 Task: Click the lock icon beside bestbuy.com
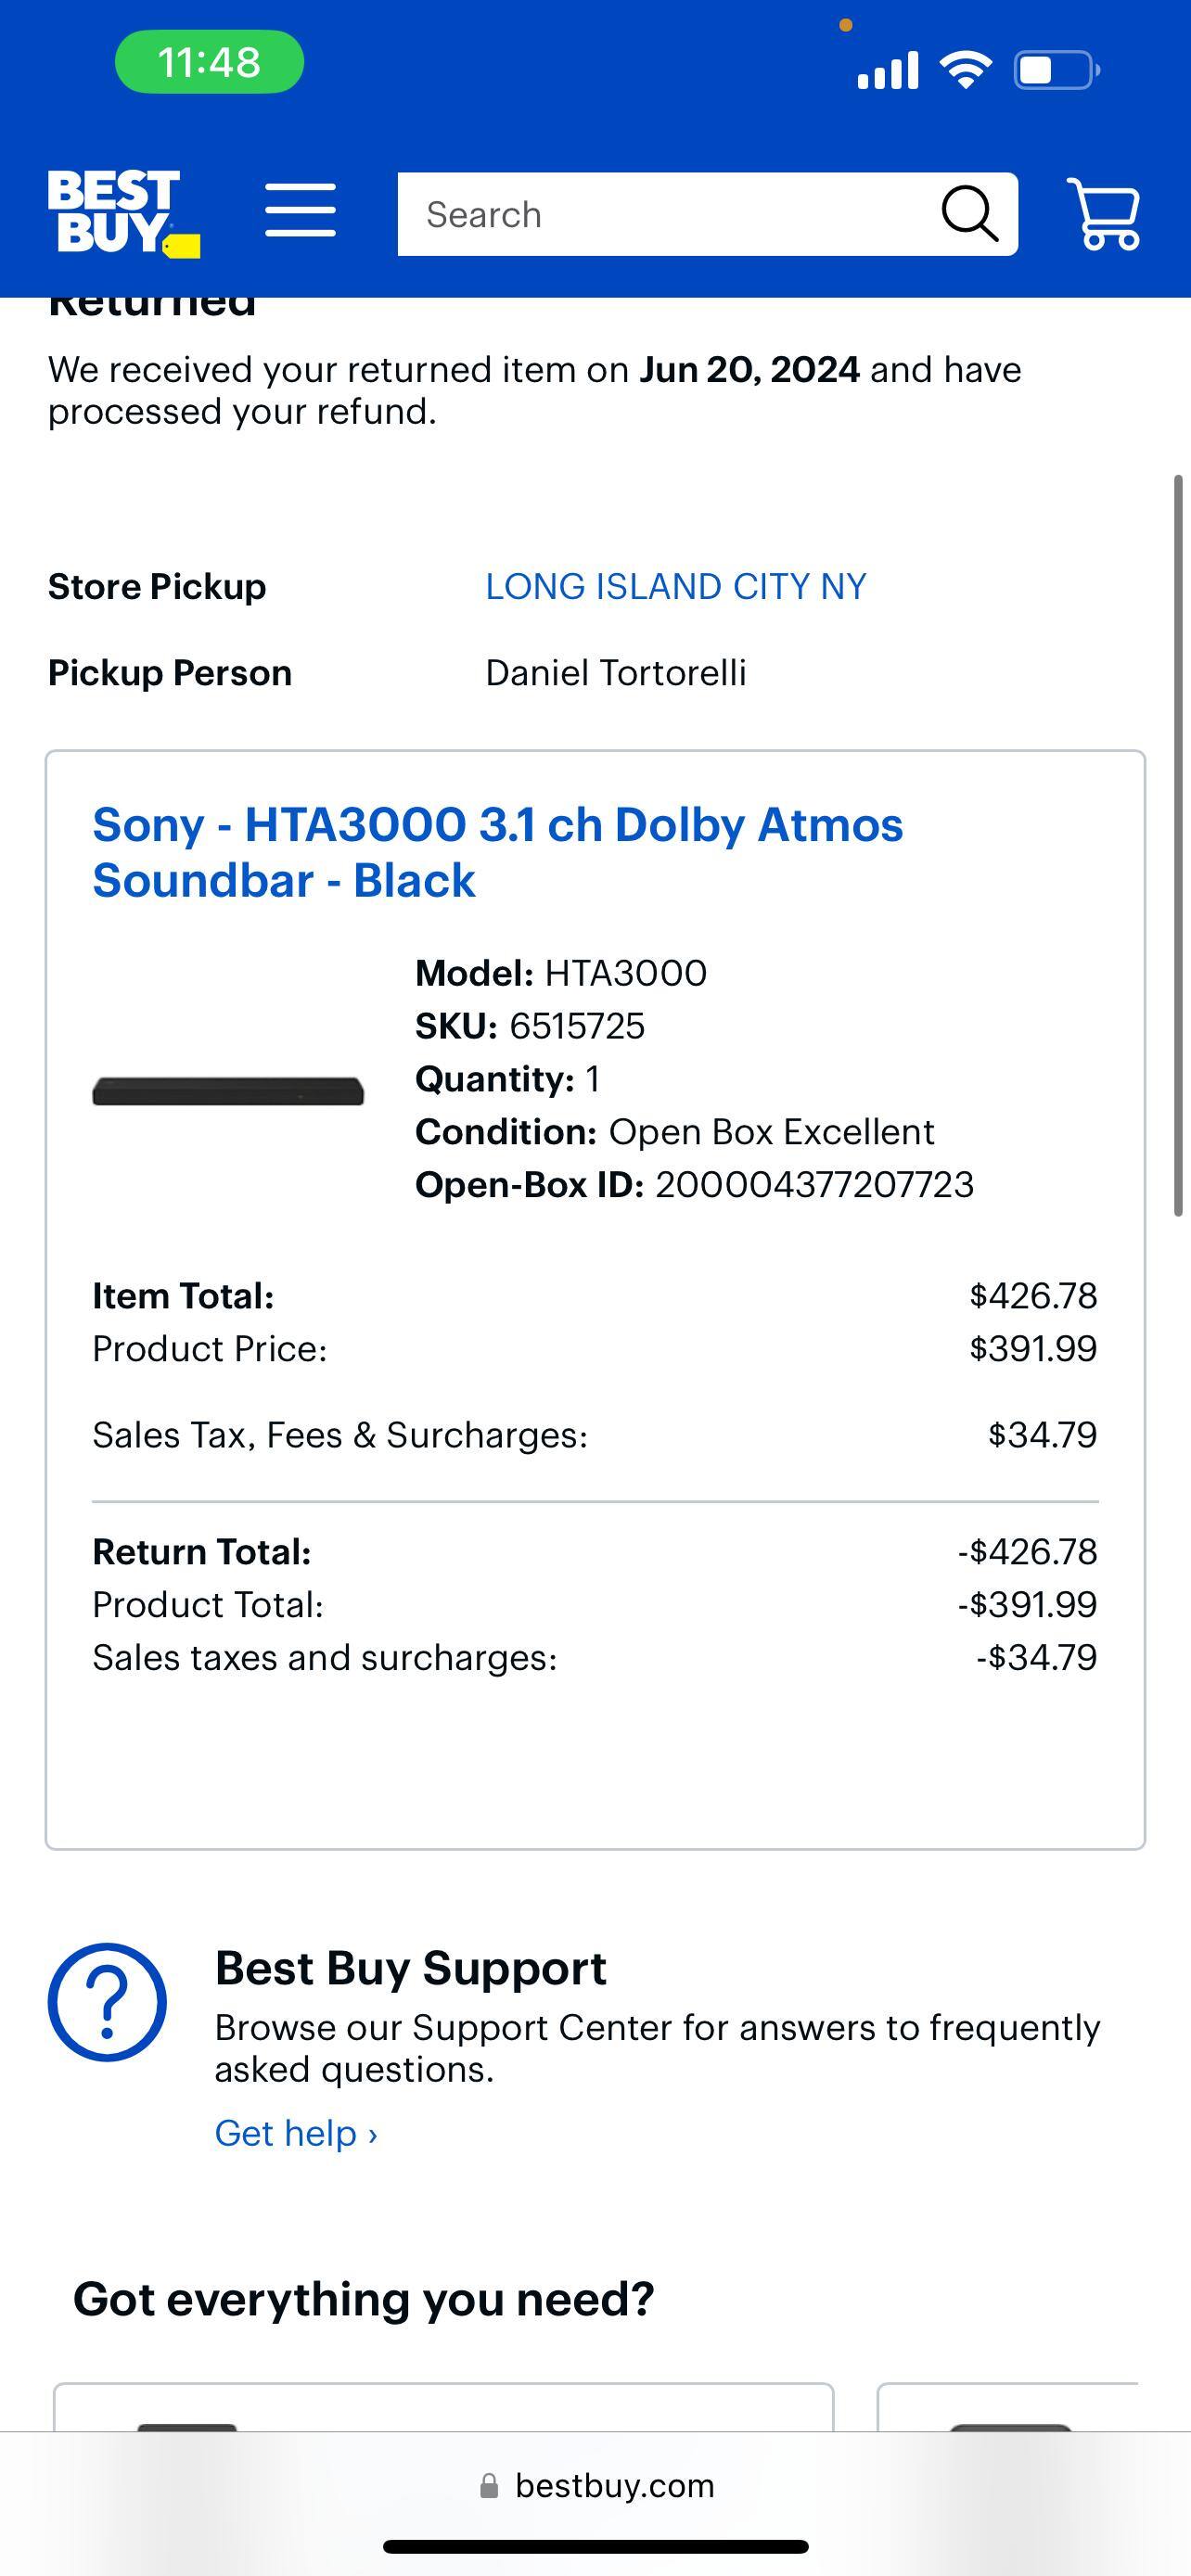point(489,2486)
